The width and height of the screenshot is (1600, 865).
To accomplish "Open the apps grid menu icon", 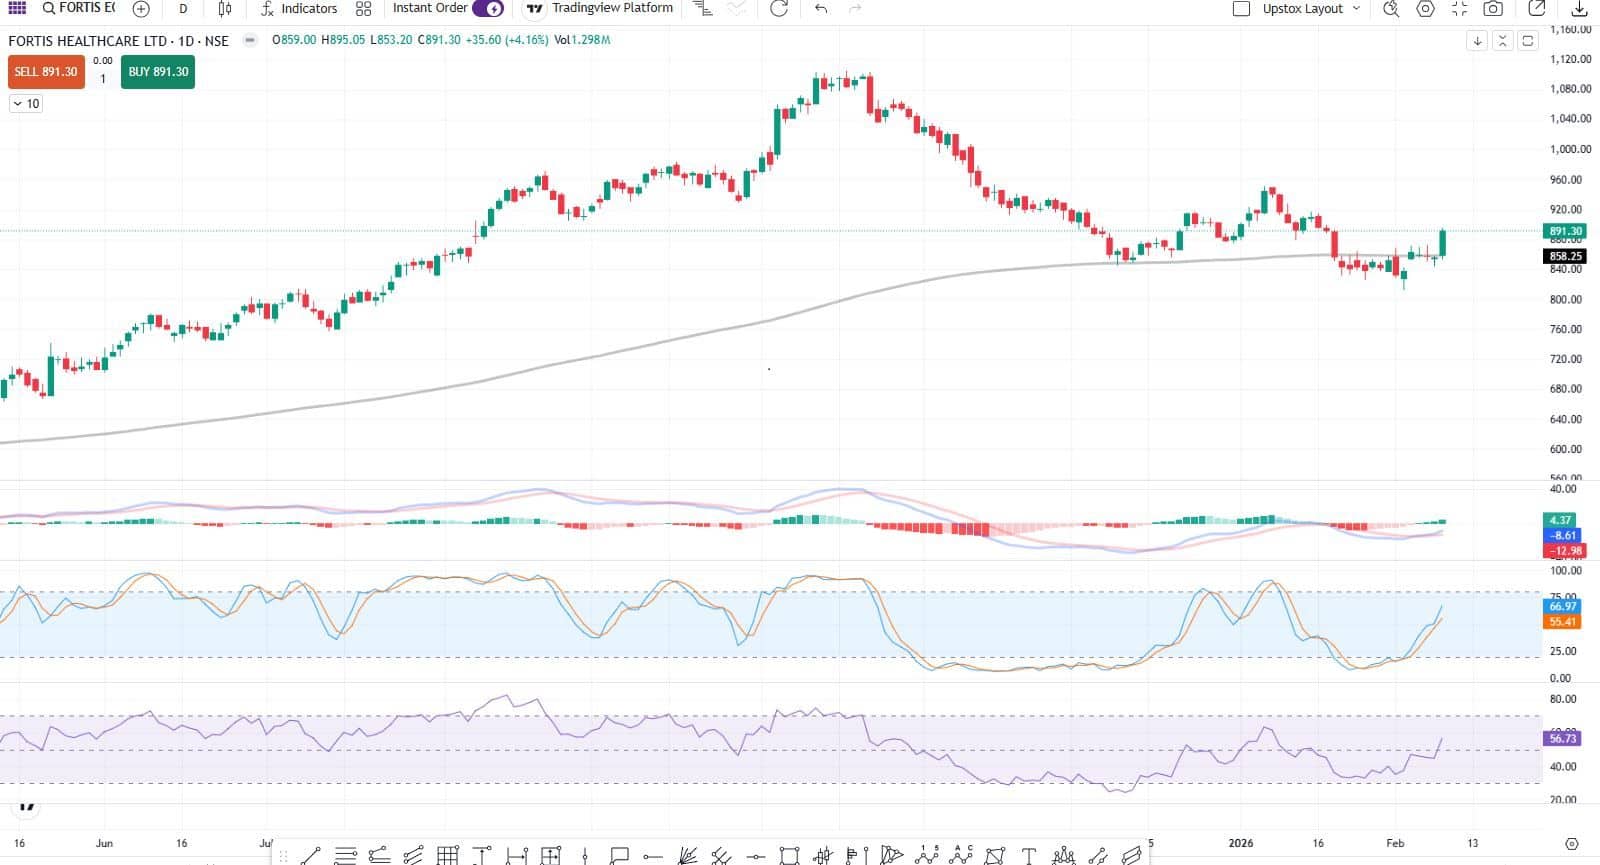I will pos(17,8).
